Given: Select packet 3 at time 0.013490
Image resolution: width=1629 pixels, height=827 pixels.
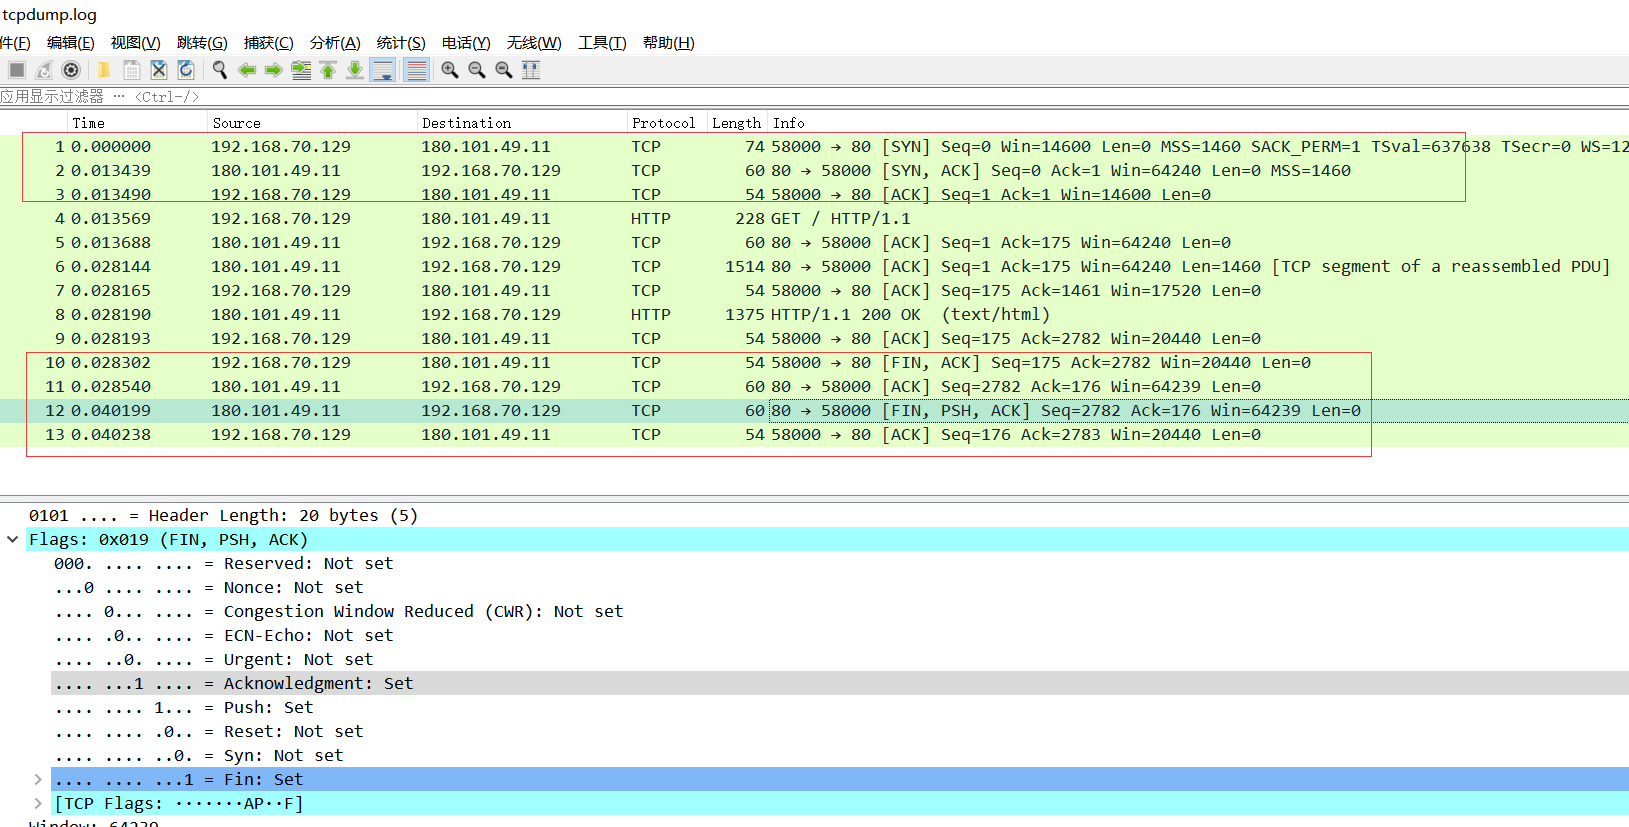Looking at the screenshot, I should [x=814, y=195].
